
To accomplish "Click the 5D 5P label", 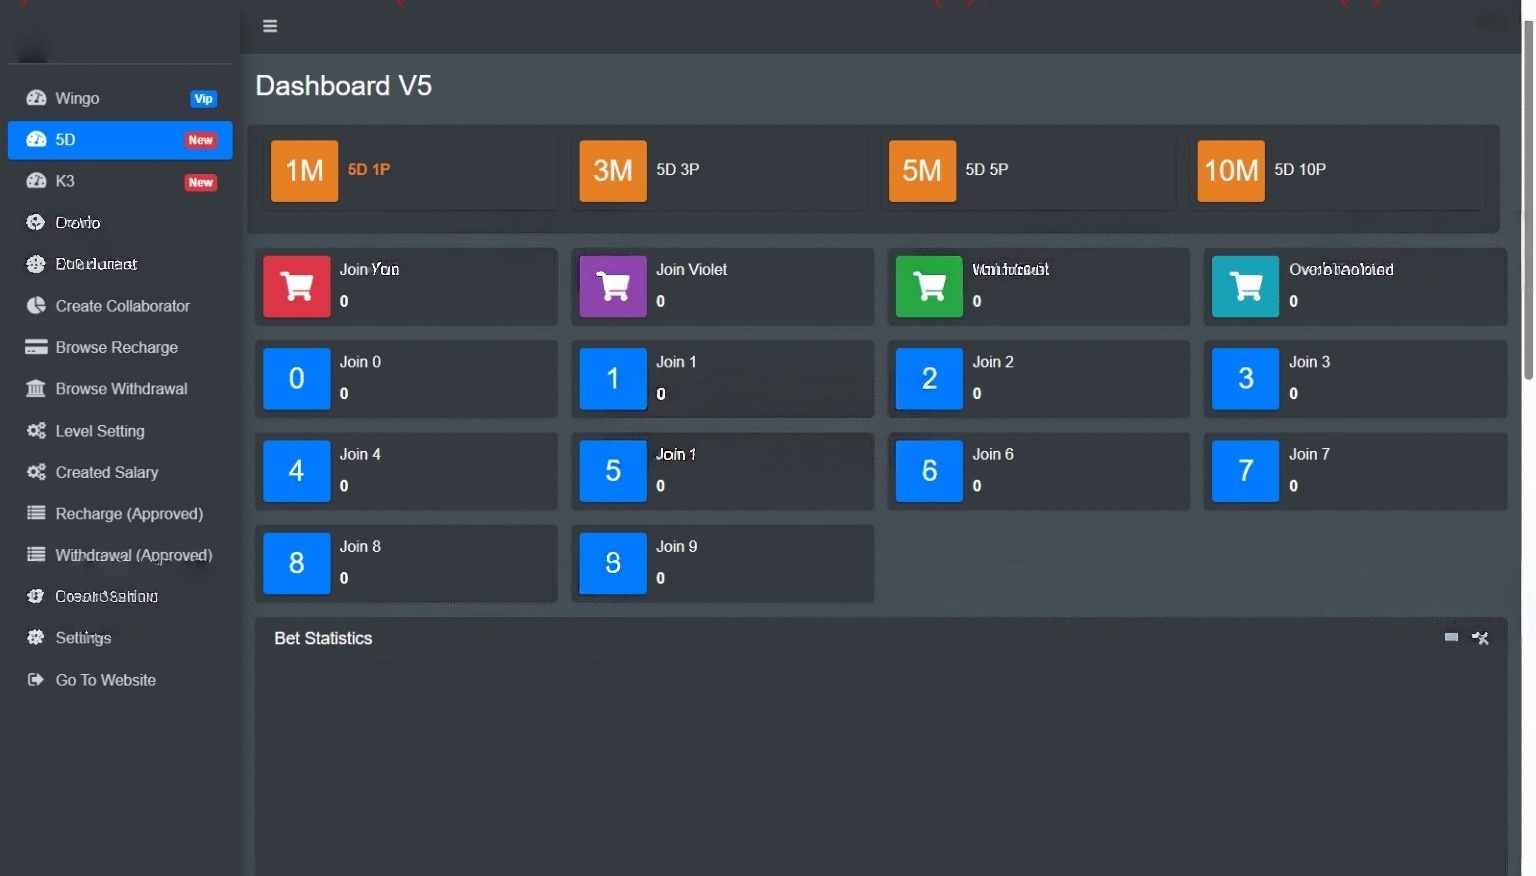I will coord(987,170).
